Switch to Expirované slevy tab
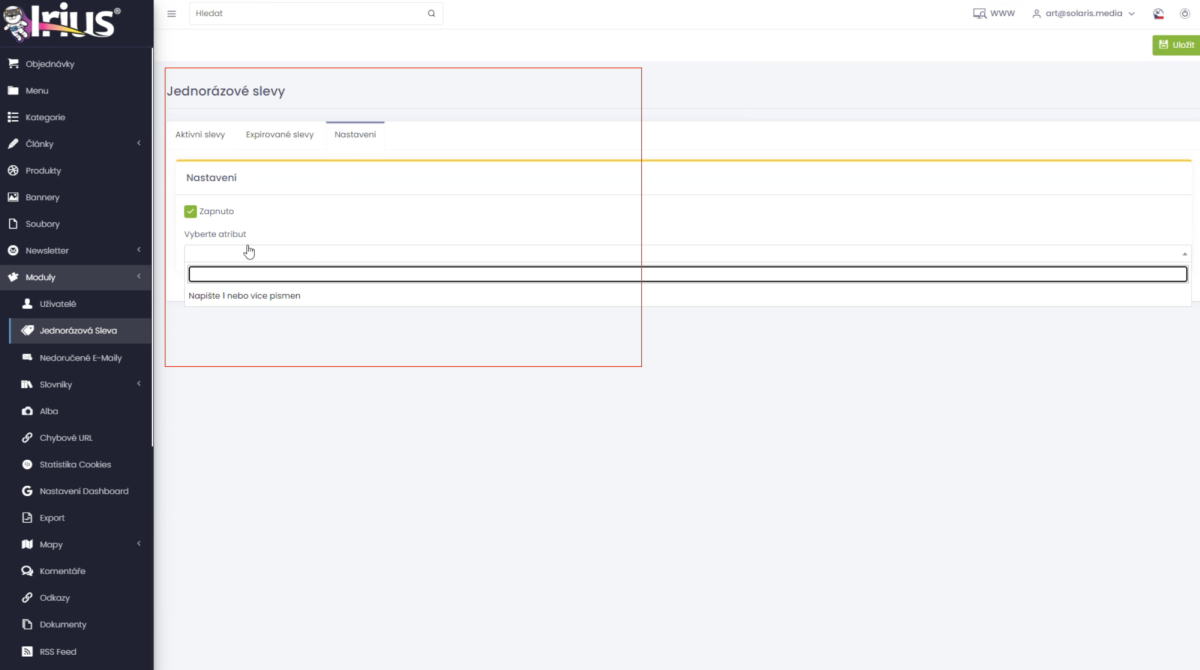This screenshot has width=1200, height=670. (x=280, y=134)
